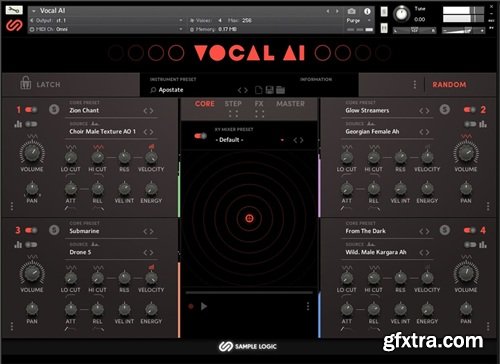Switch to the FX tab
Viewport: 500px width, 364px height.
coord(259,104)
